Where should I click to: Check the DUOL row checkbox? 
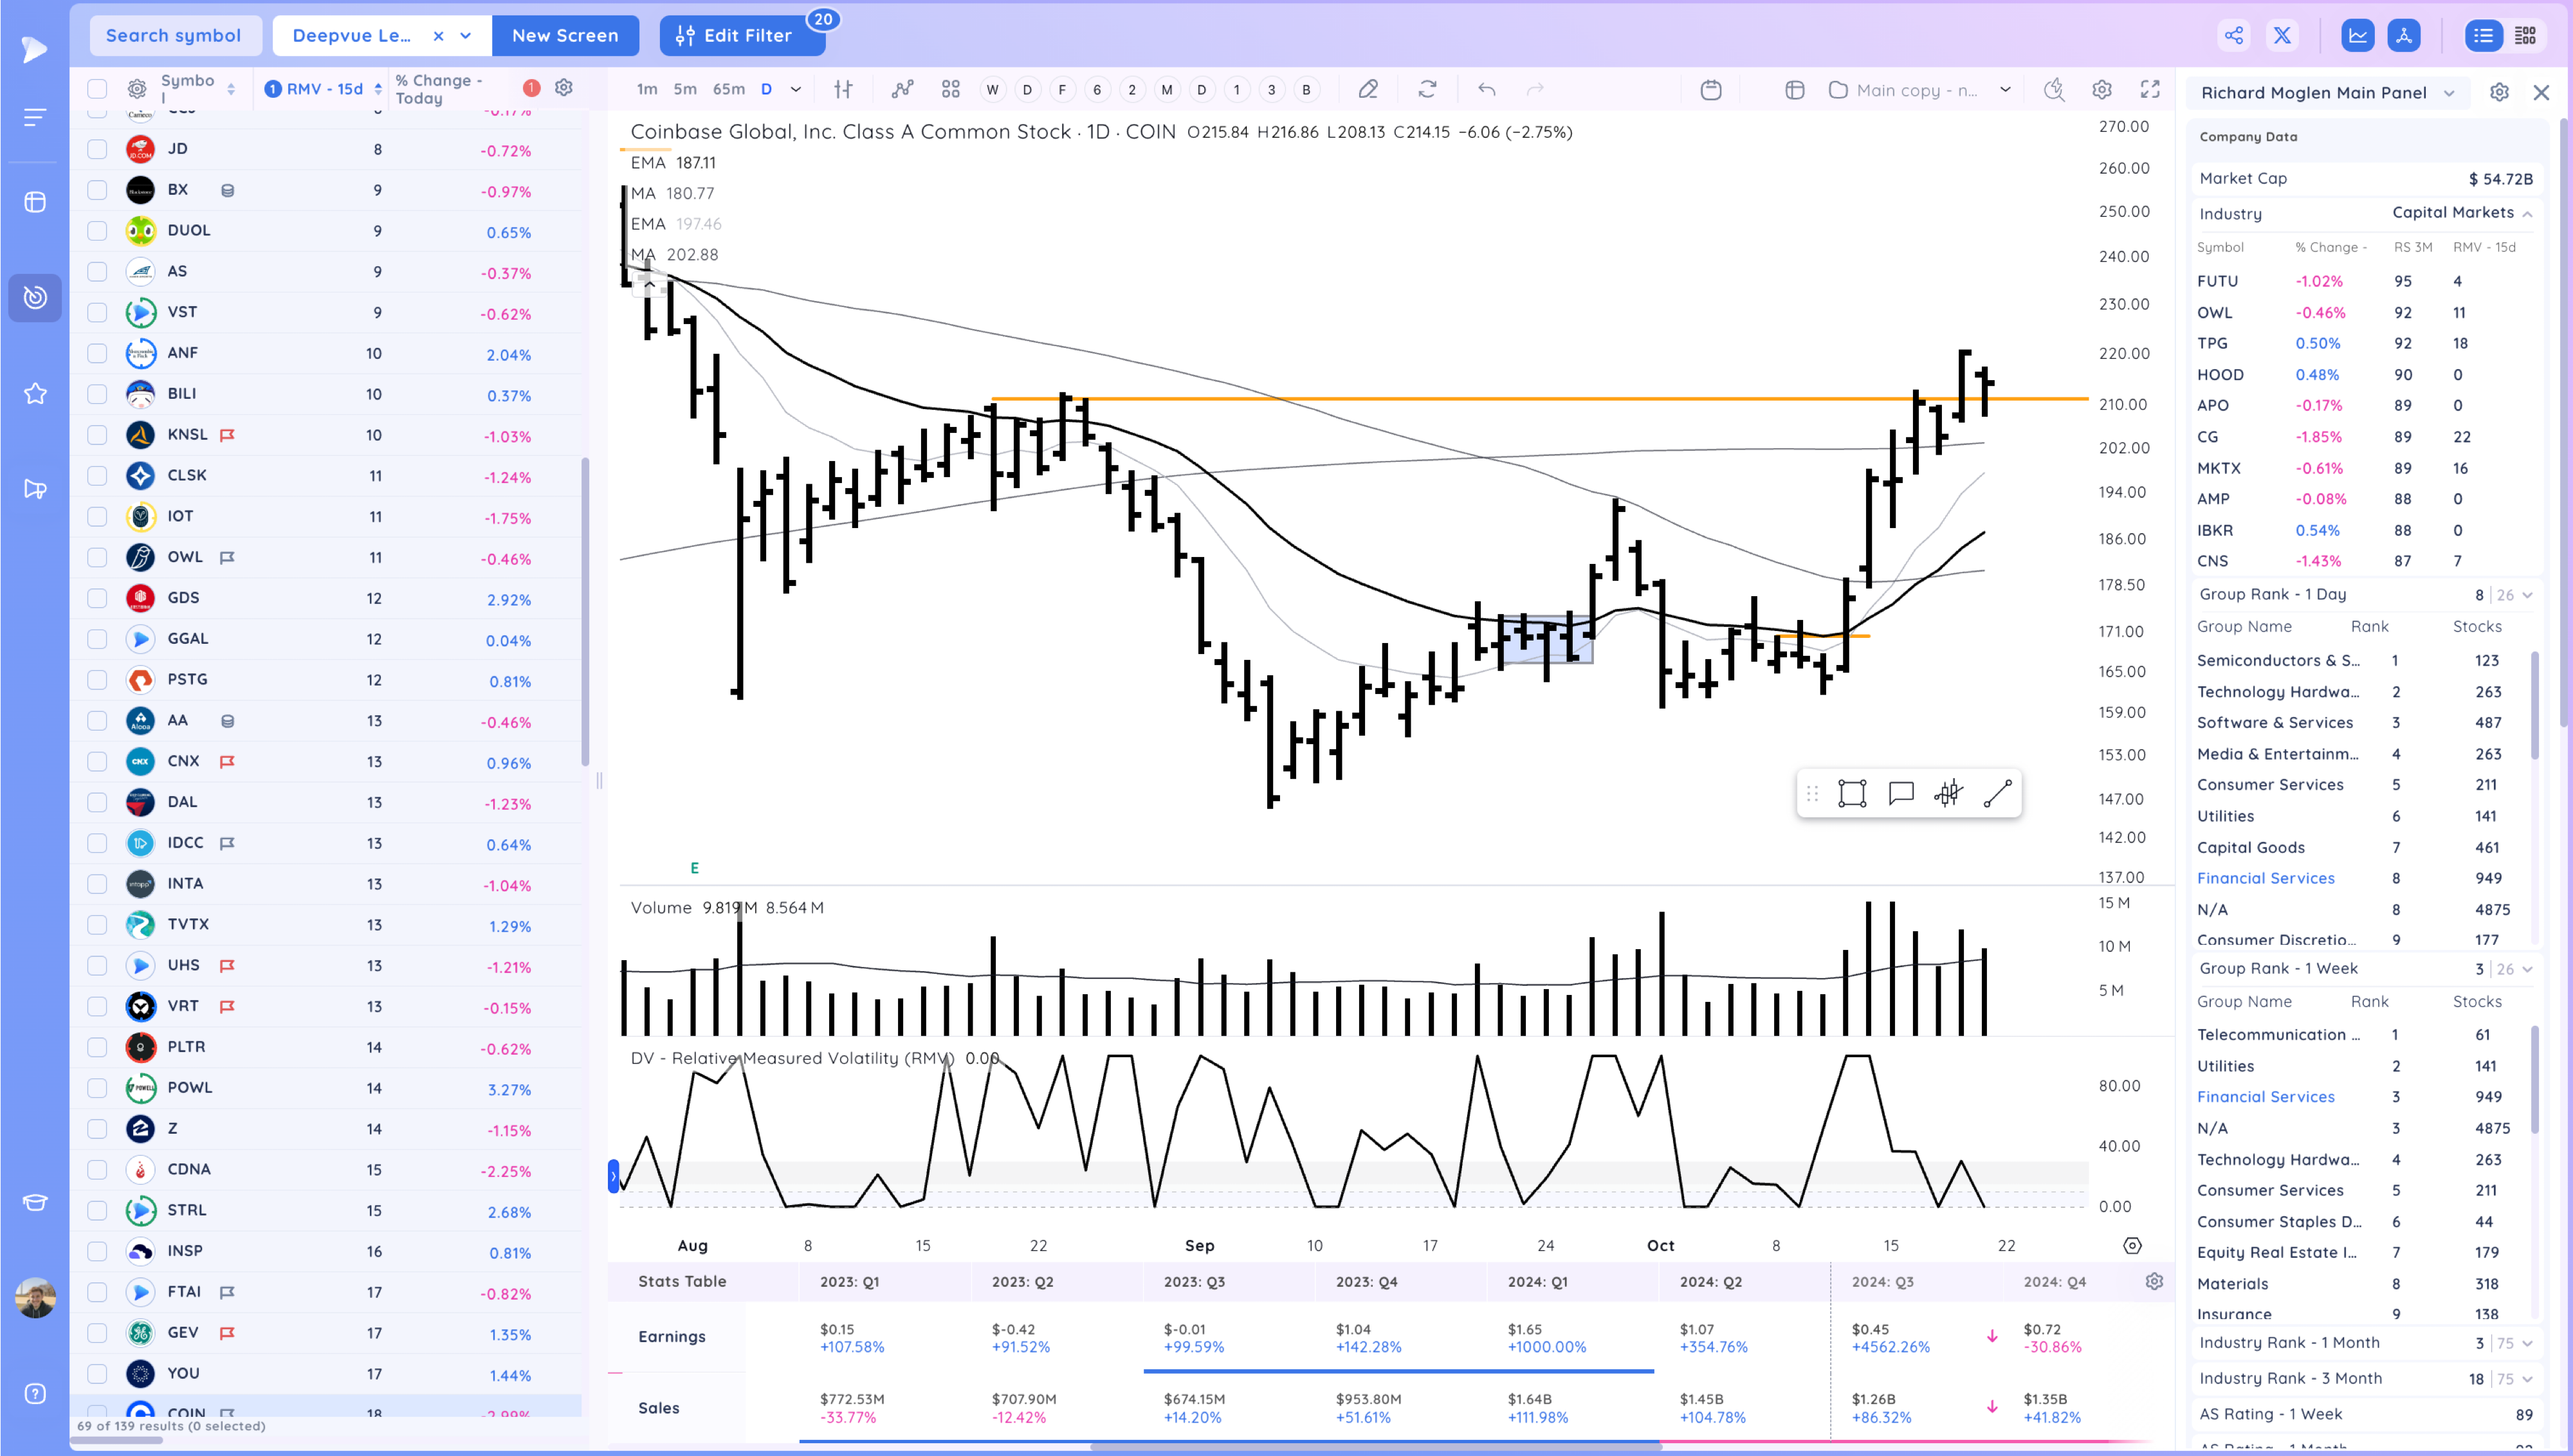pyautogui.click(x=97, y=231)
